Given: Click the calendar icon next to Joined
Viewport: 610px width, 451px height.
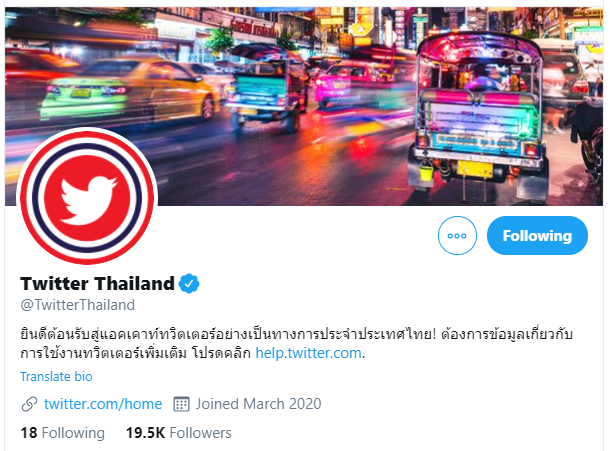Looking at the screenshot, I should (x=181, y=404).
